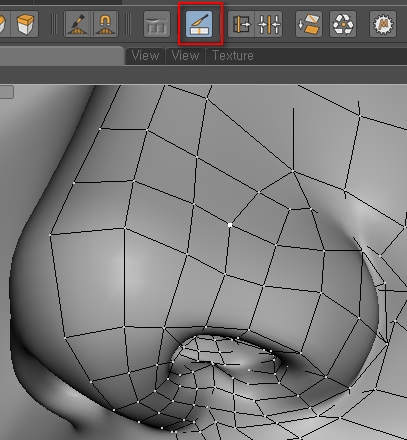The height and width of the screenshot is (440, 407).
Task: Click the partially visible cube icon at toolbar edge
Action: 3,24
